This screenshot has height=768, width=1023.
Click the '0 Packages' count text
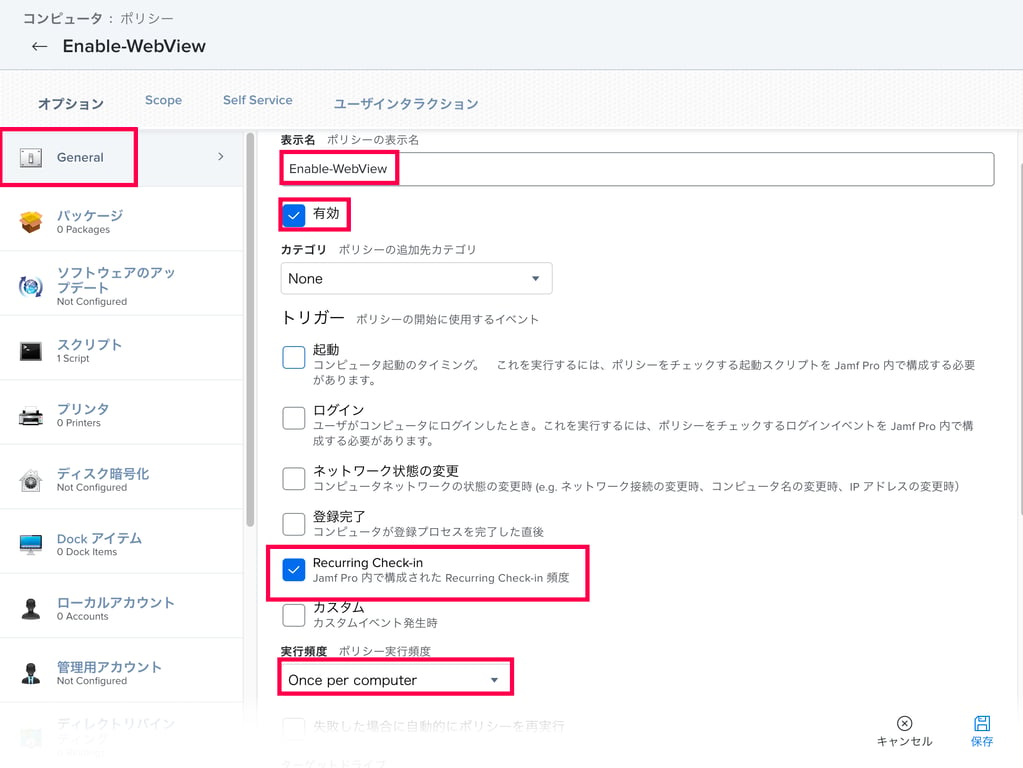coord(84,230)
